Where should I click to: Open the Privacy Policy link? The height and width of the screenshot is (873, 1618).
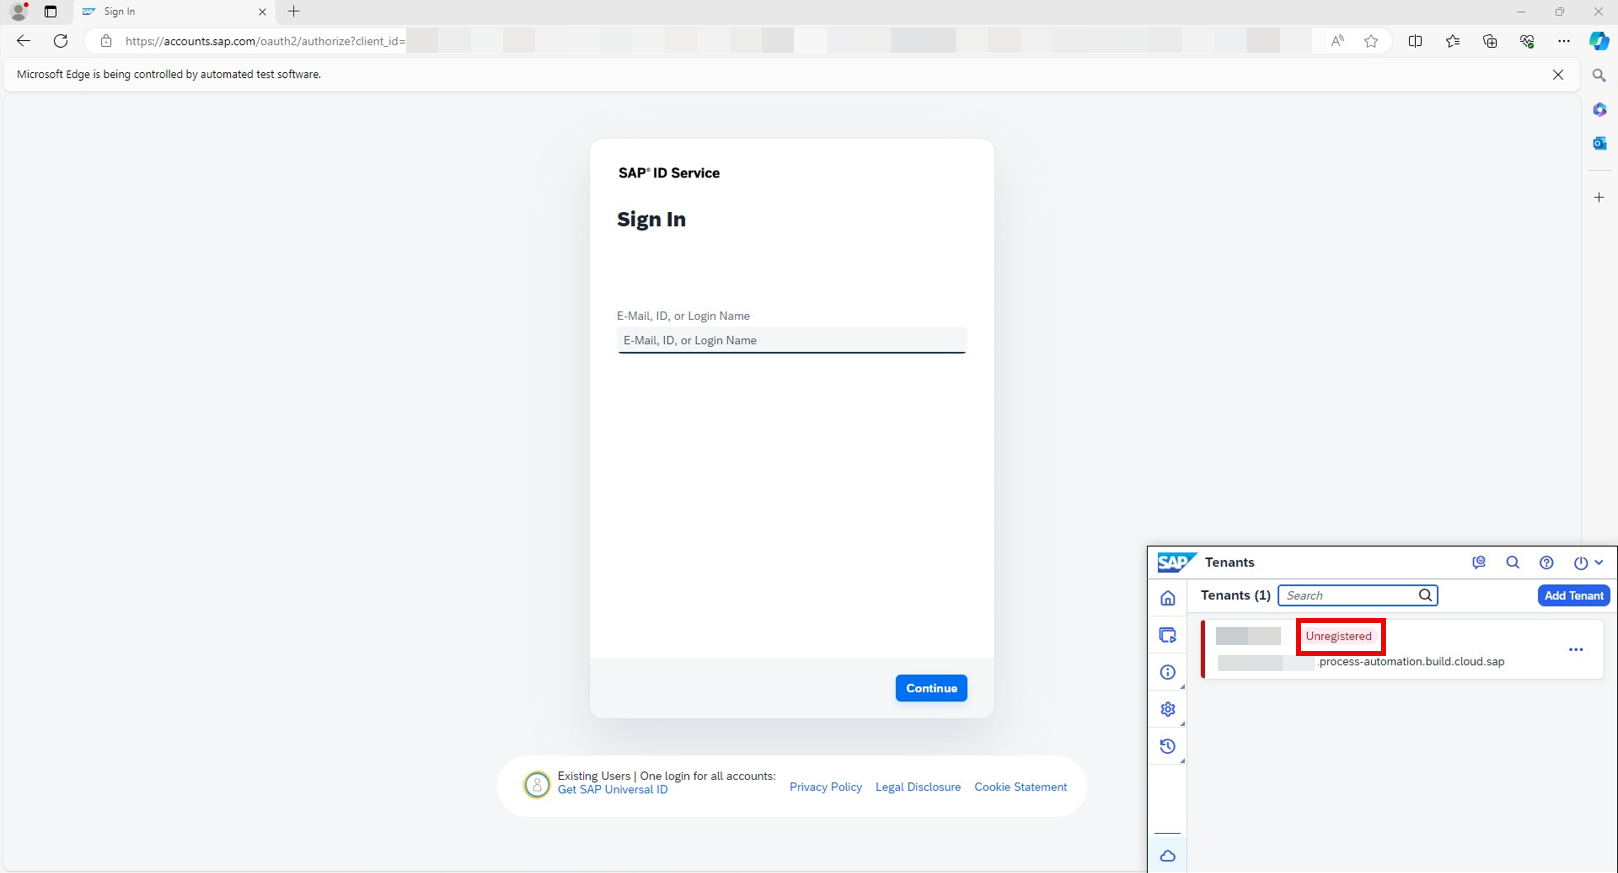(826, 787)
